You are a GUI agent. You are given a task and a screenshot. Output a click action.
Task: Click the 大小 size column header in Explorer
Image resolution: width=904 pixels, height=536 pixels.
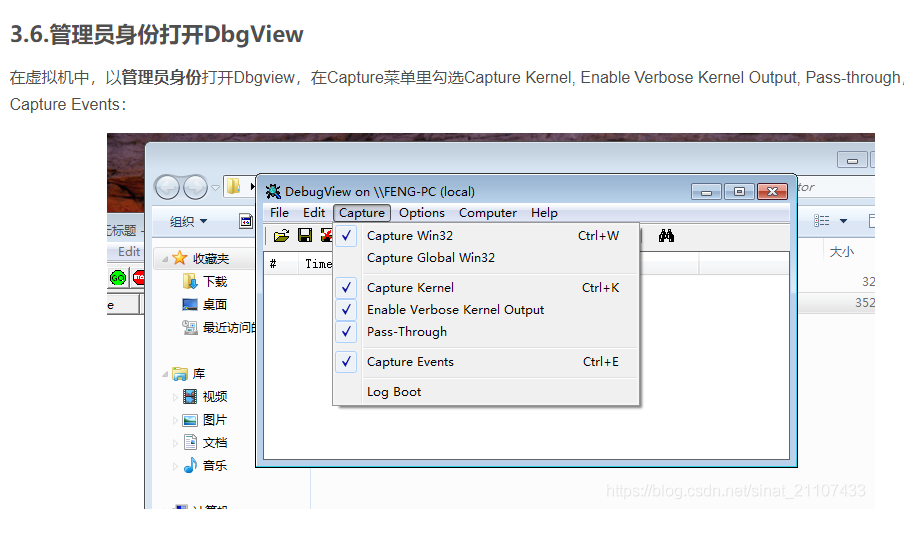point(841,251)
